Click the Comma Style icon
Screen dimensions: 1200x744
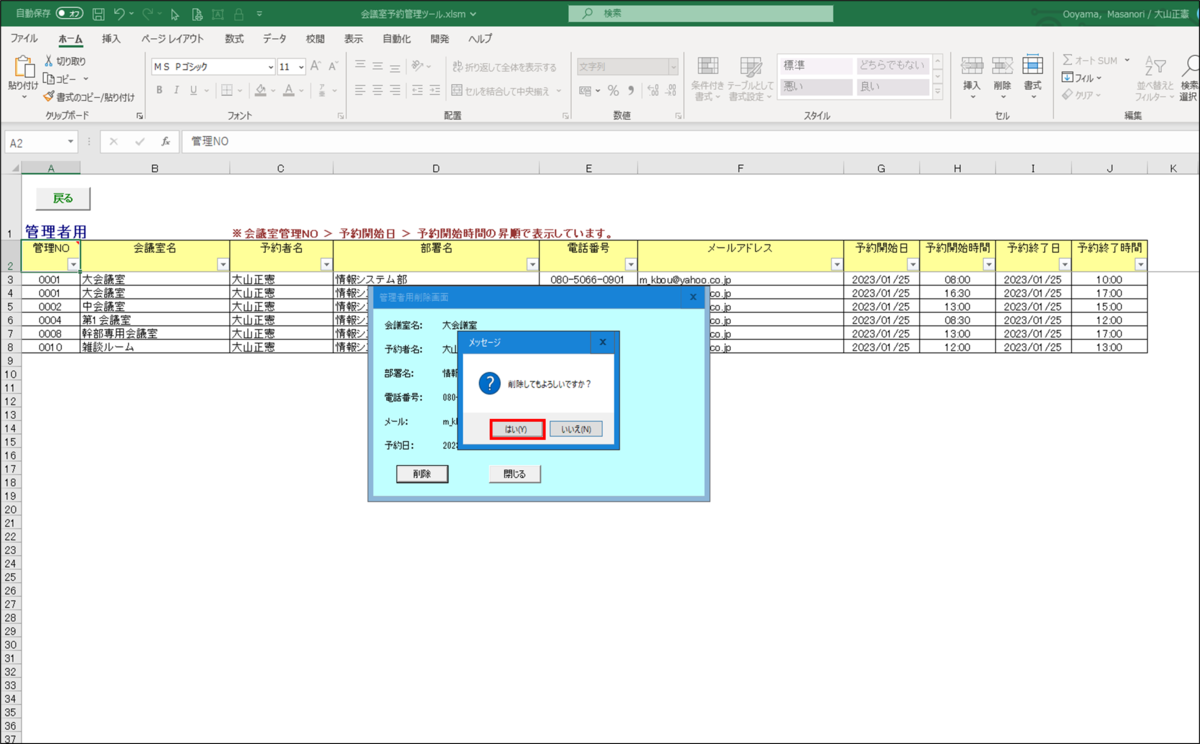632,90
